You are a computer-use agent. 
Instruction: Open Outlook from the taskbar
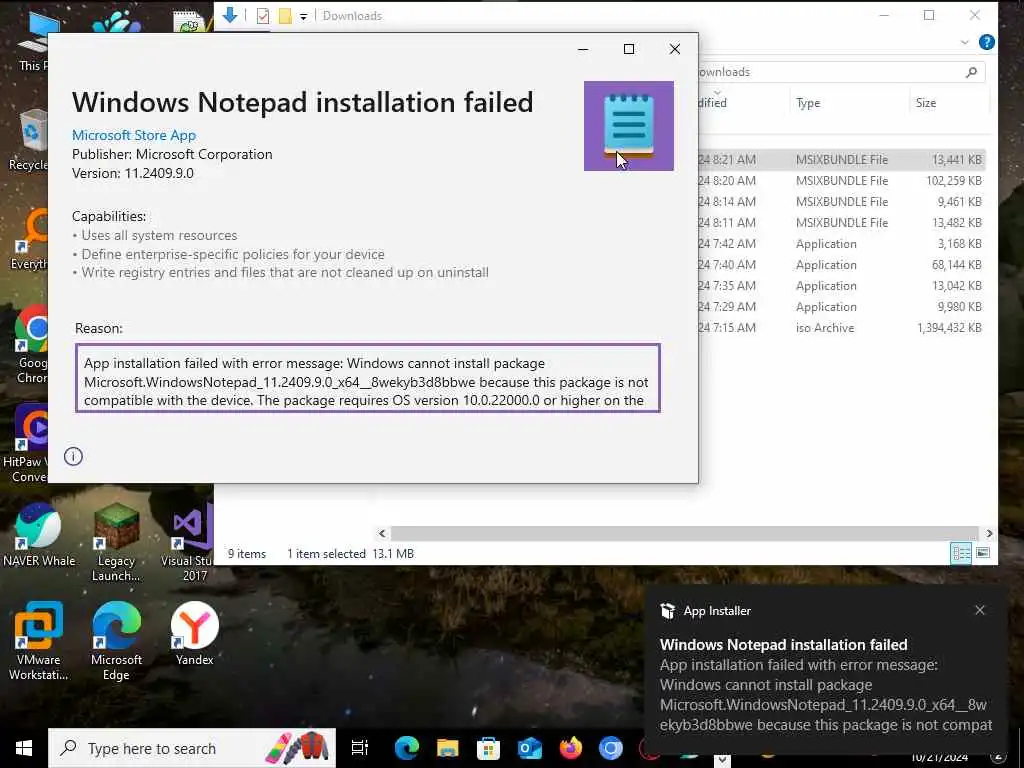tap(529, 748)
